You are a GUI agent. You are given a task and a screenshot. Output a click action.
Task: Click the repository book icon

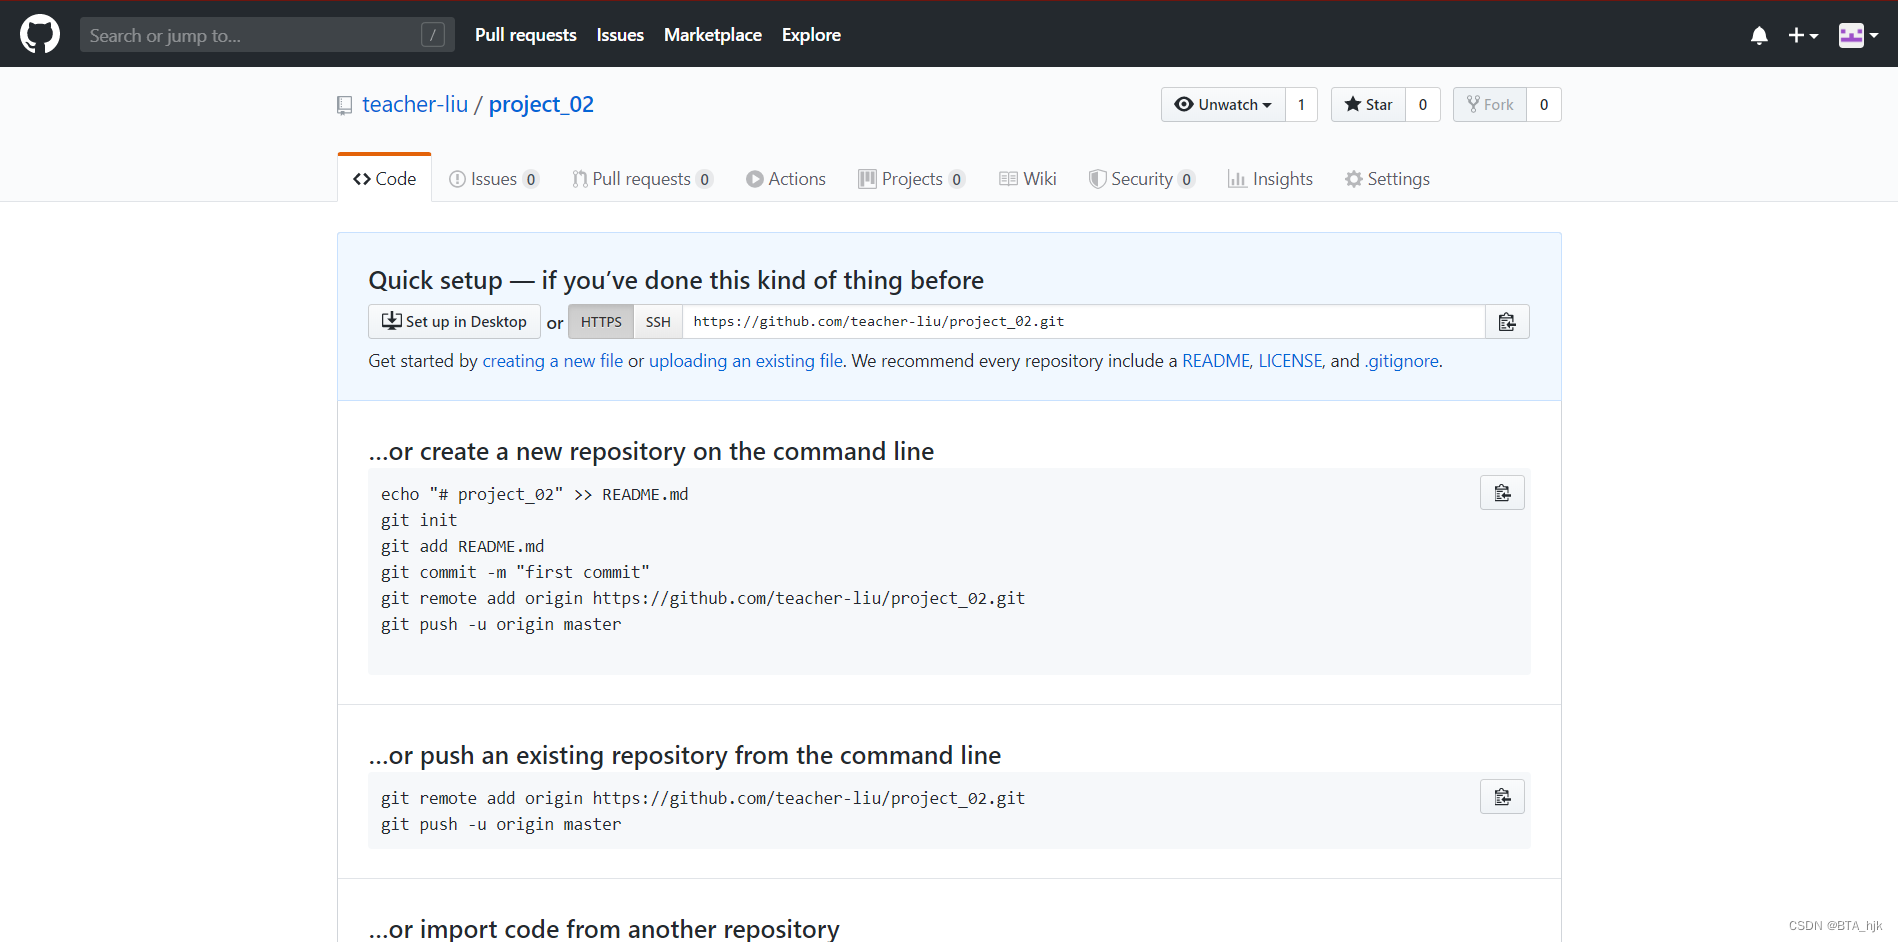pyautogui.click(x=345, y=106)
